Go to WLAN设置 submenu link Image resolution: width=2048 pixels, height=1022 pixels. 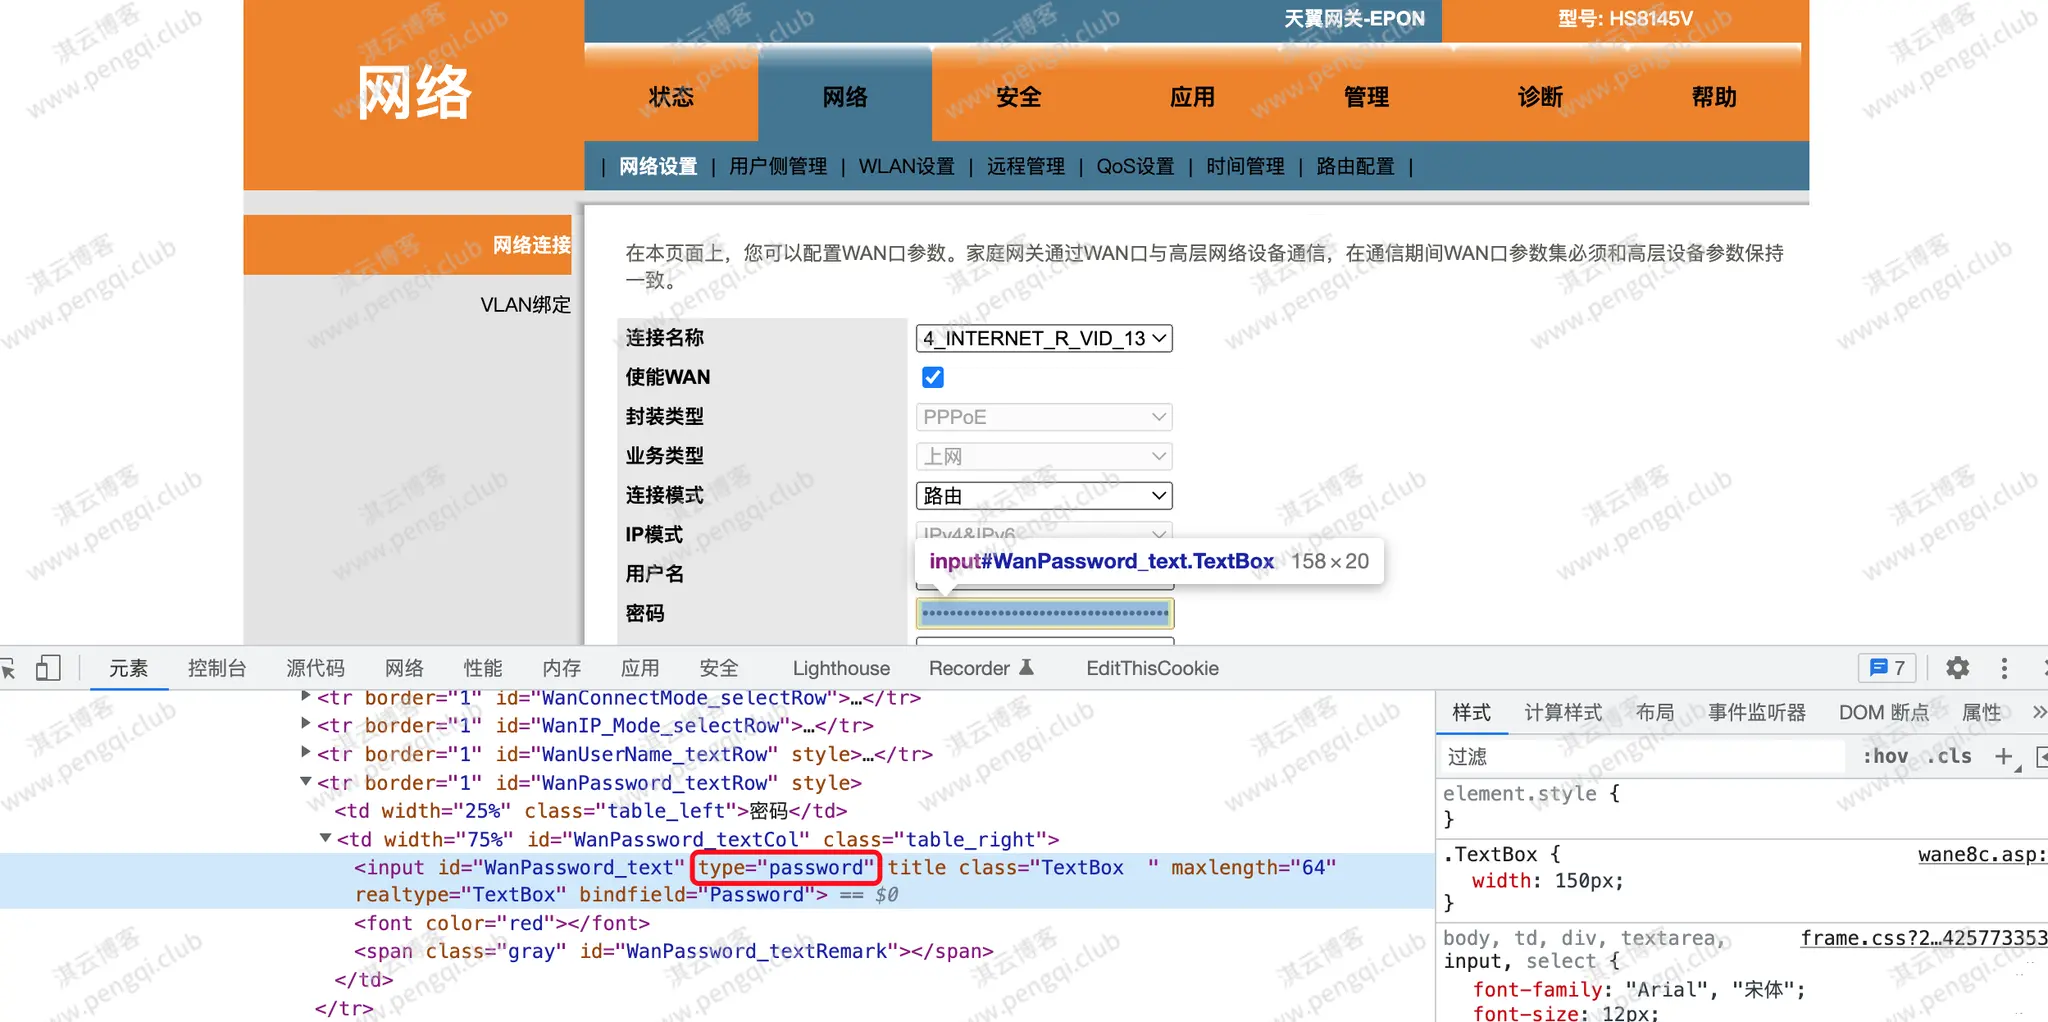907,166
